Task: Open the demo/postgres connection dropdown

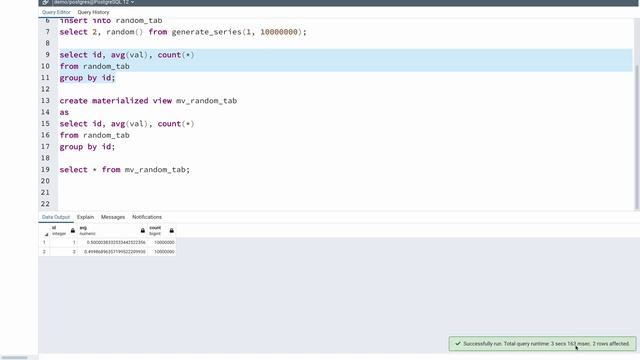Action: click(x=93, y=2)
